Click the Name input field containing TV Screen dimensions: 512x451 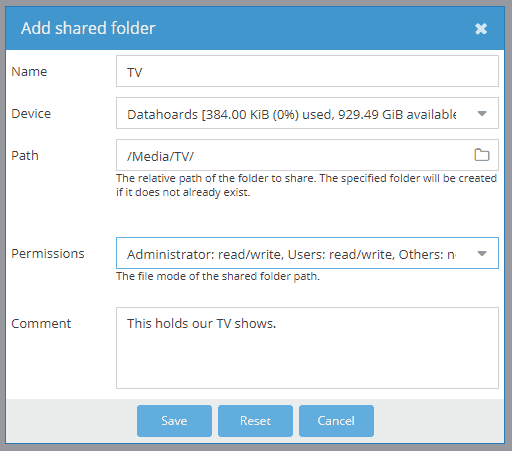pyautogui.click(x=307, y=71)
